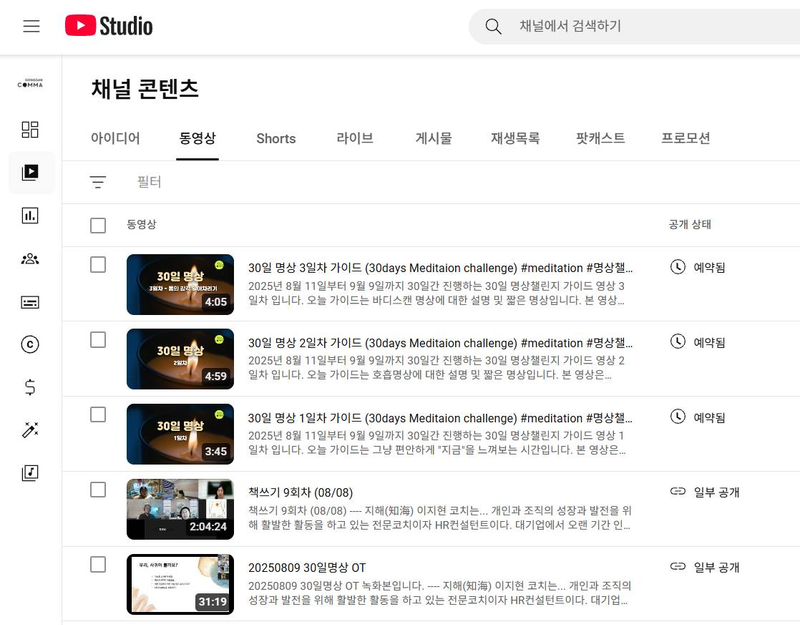Open title link 30일 명상 2일차 가이드
The image size is (800, 625).
440,343
